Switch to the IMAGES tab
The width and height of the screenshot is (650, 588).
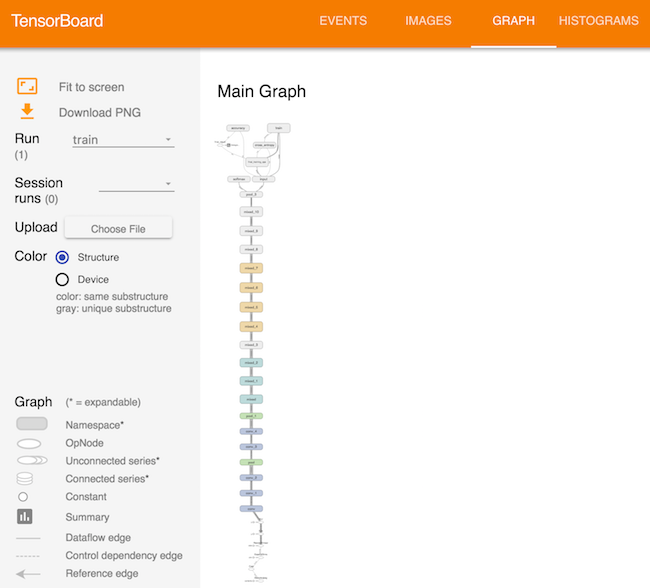coord(428,21)
